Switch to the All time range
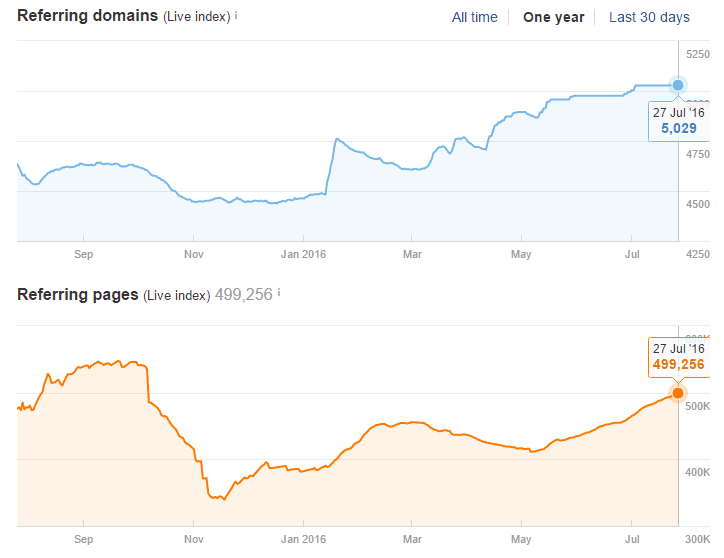This screenshot has height=558, width=724. click(x=474, y=17)
